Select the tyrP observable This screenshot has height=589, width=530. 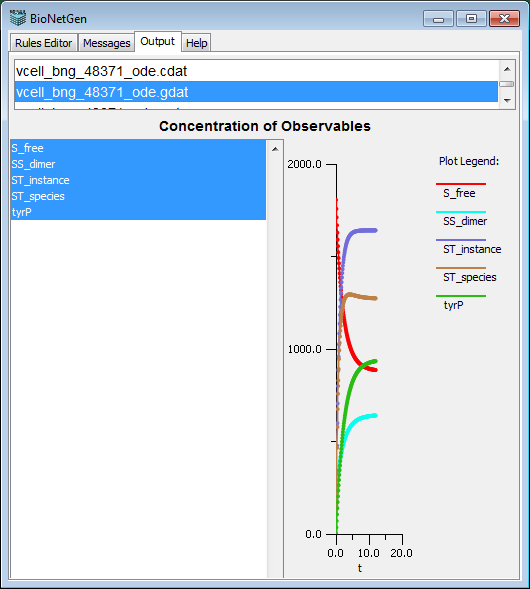pyautogui.click(x=139, y=212)
